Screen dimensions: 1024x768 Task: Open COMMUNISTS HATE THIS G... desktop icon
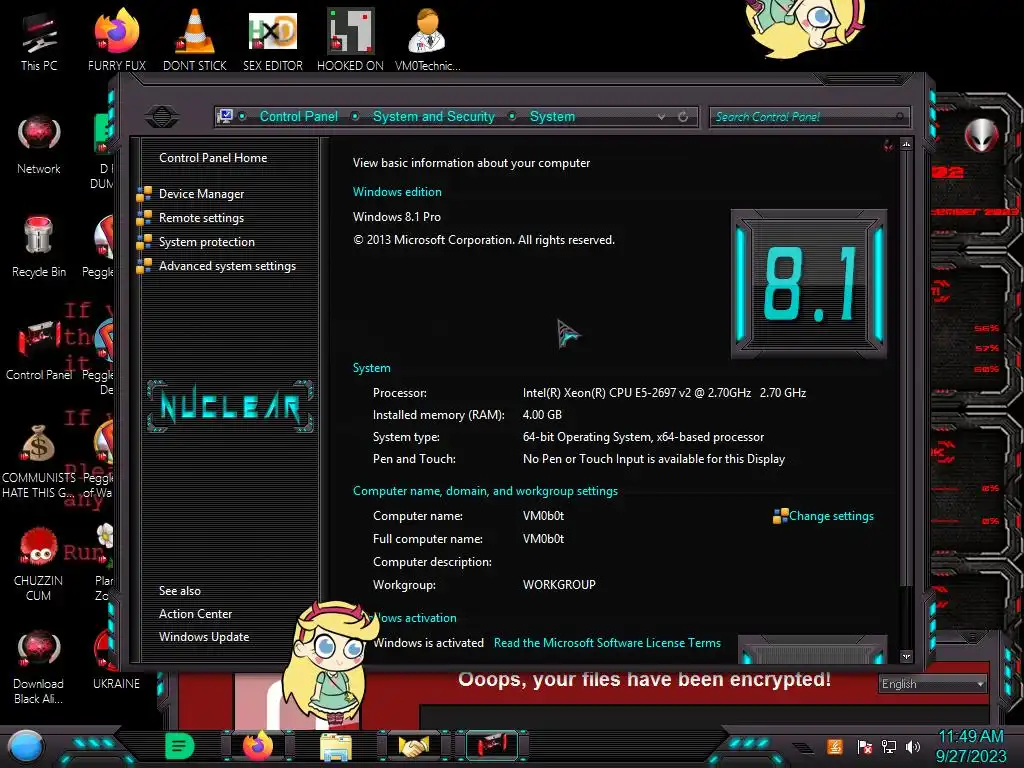(39, 460)
